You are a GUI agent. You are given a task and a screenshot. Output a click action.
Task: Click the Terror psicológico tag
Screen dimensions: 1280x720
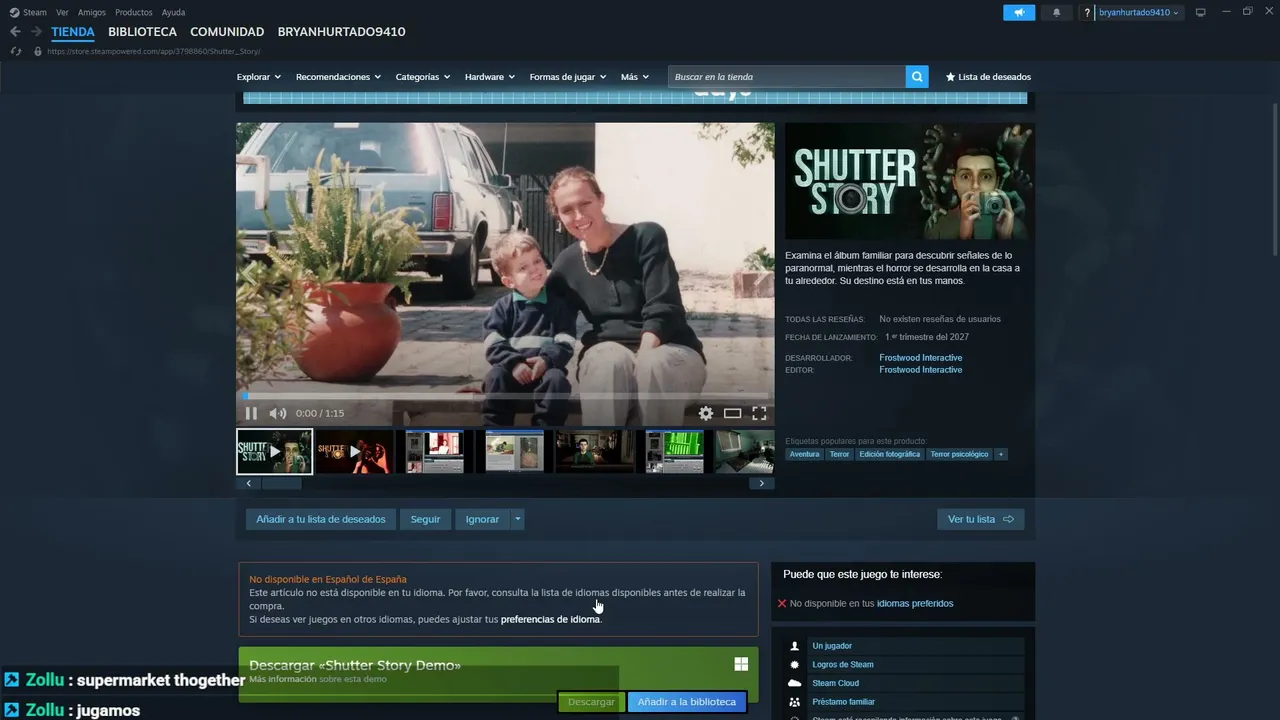point(959,454)
